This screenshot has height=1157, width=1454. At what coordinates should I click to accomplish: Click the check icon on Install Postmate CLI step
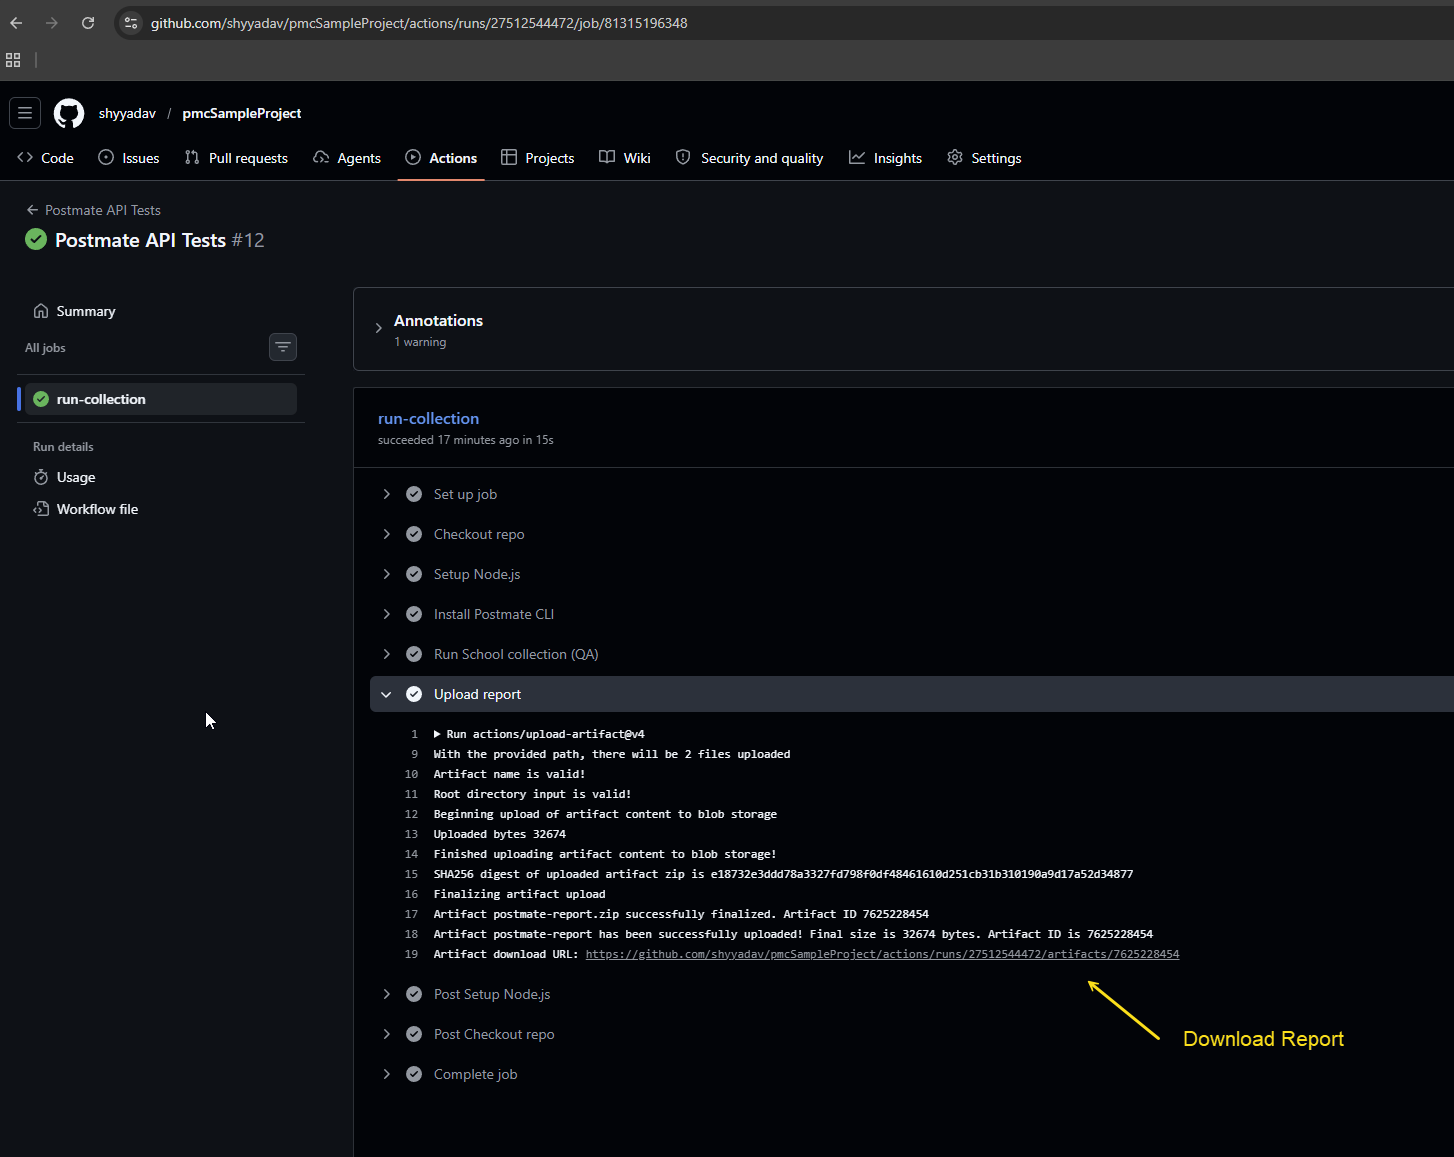coord(414,614)
